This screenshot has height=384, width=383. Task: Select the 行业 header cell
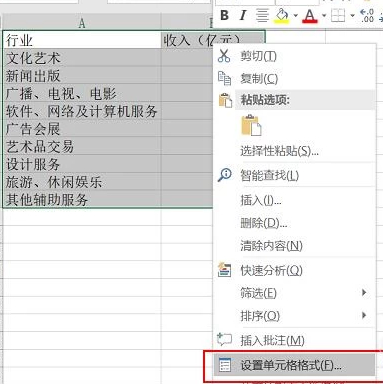pyautogui.click(x=82, y=40)
